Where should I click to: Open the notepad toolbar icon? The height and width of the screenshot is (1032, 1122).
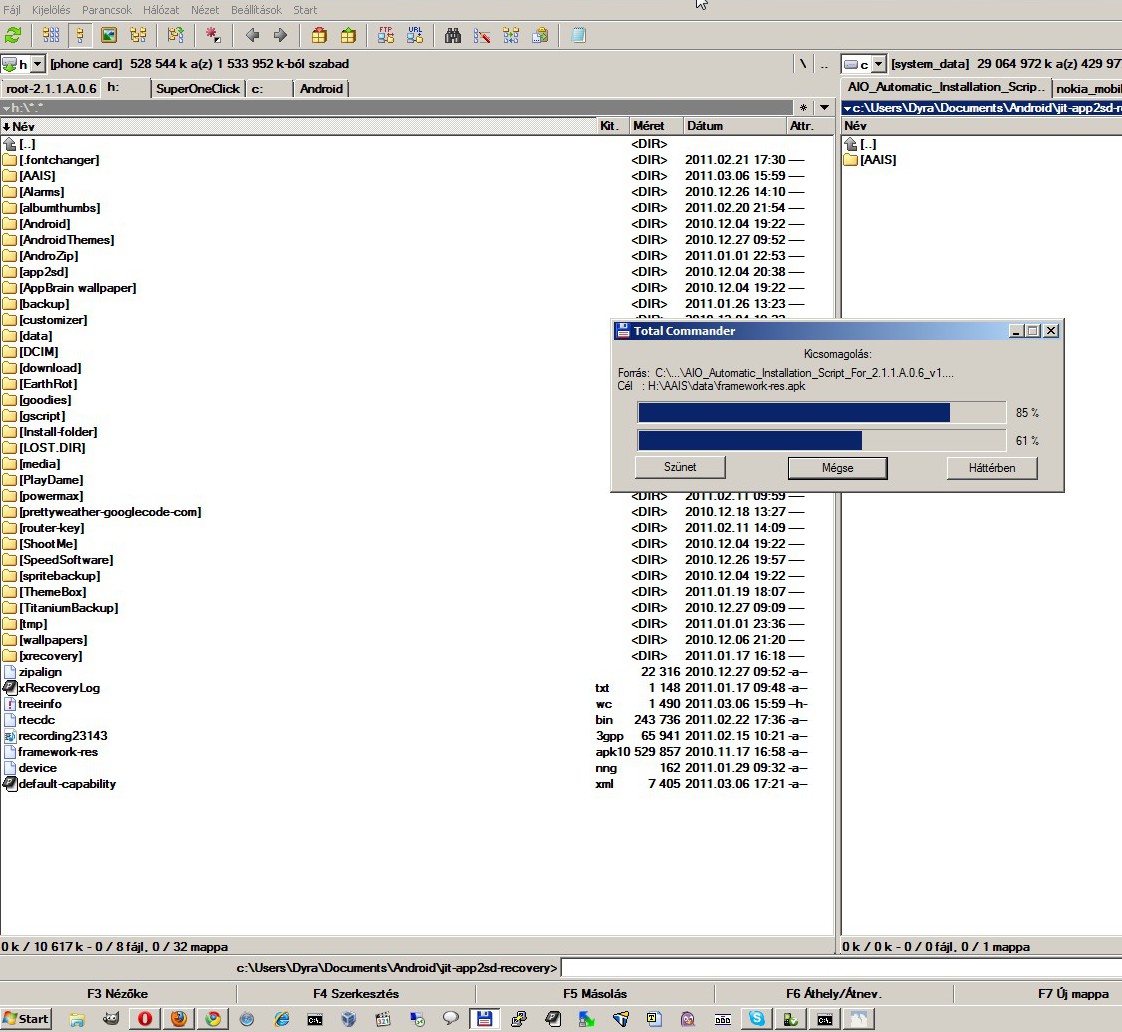coord(578,35)
